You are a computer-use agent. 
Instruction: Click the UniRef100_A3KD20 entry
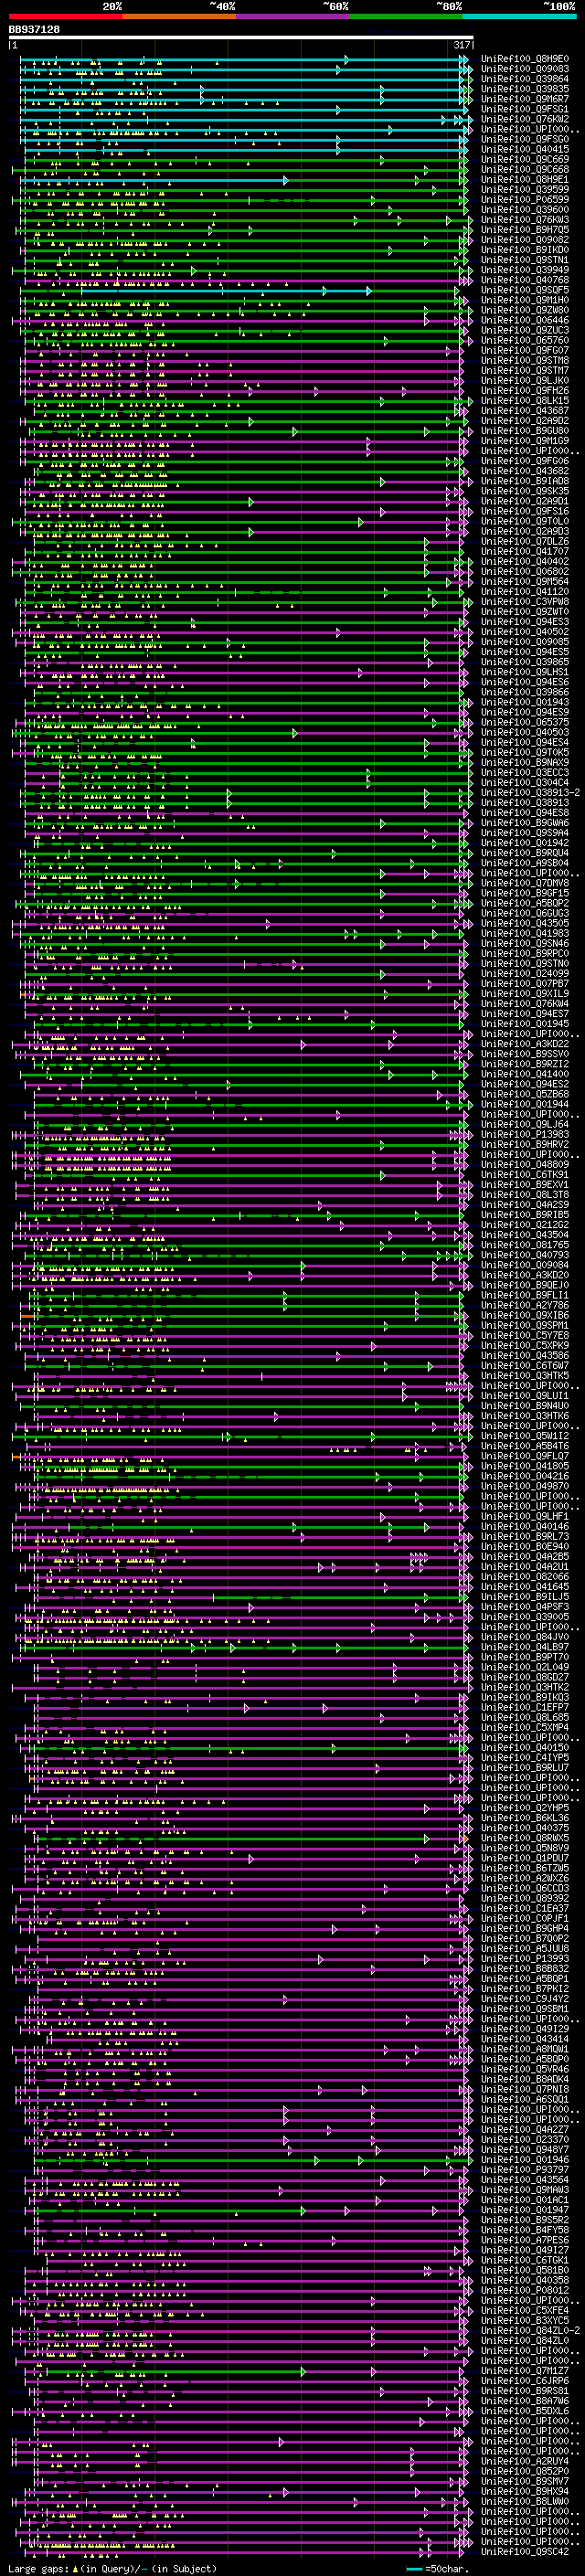(x=525, y=1275)
